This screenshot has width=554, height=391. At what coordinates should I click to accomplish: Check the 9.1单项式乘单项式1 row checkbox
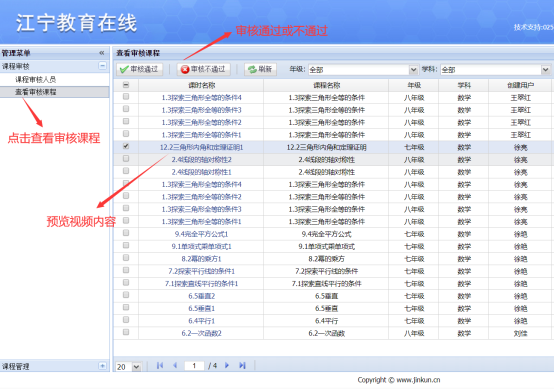click(126, 245)
